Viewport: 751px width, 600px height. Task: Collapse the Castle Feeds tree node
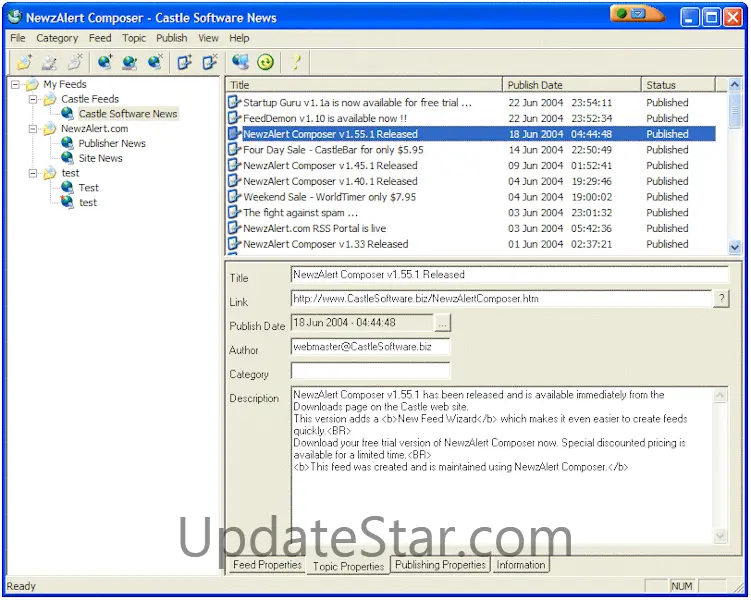click(33, 100)
